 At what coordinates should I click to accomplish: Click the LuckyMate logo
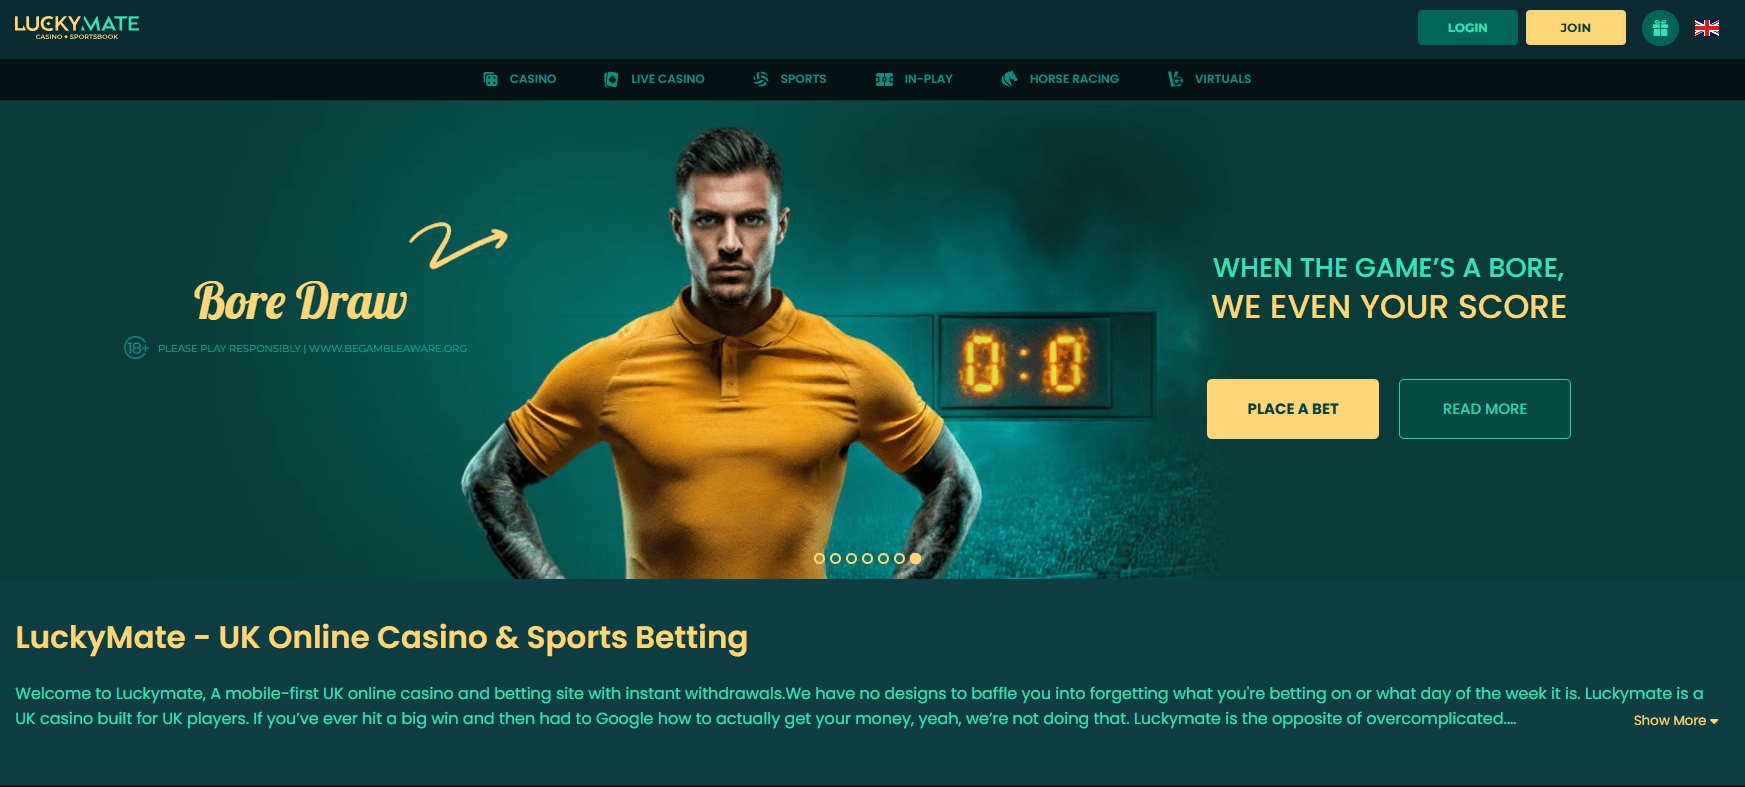point(77,27)
